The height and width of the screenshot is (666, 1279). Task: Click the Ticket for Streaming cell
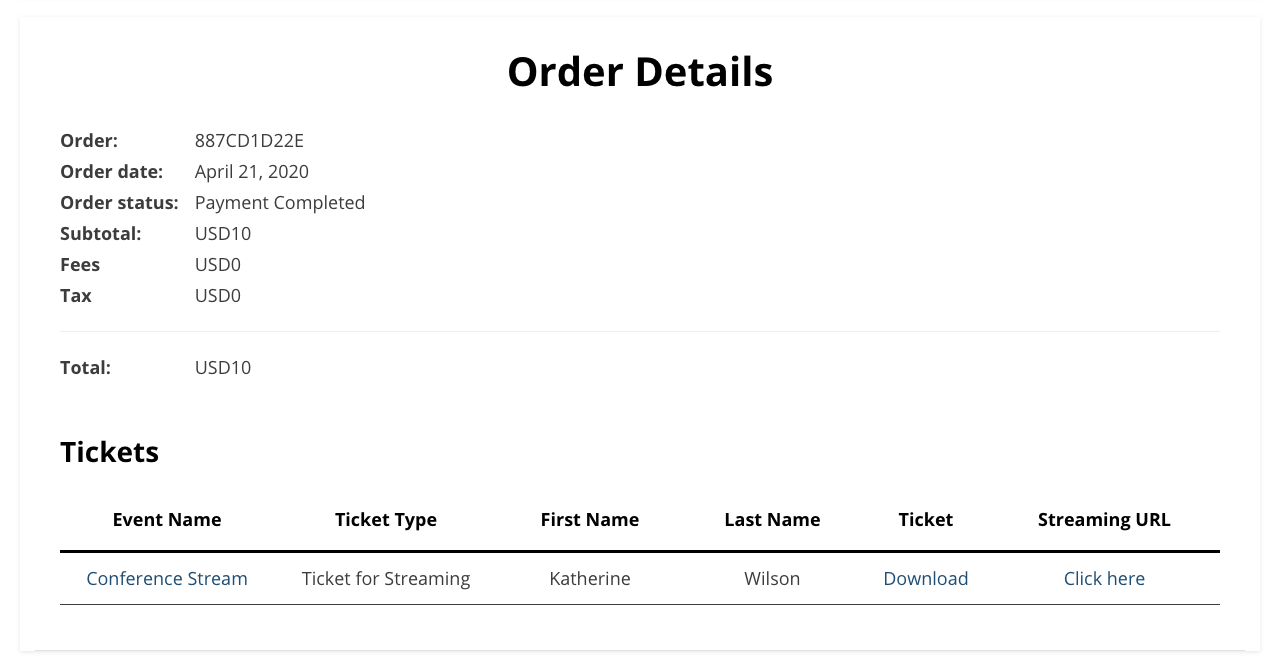click(x=385, y=578)
